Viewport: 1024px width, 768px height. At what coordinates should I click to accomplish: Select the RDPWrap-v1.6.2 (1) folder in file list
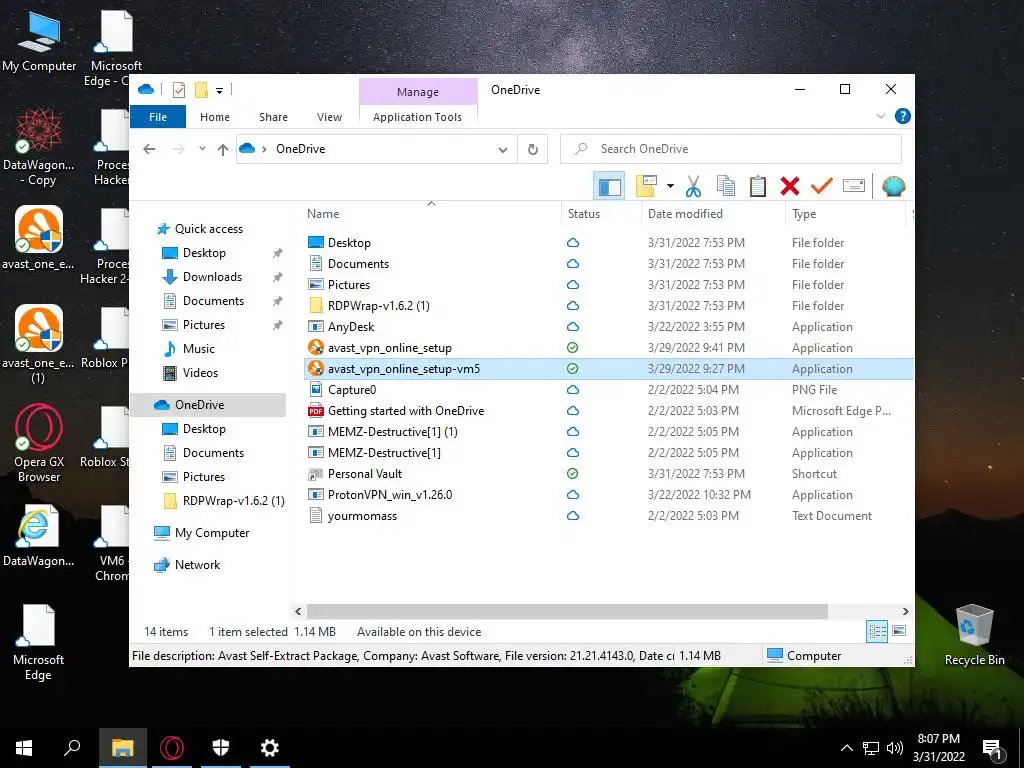378,306
